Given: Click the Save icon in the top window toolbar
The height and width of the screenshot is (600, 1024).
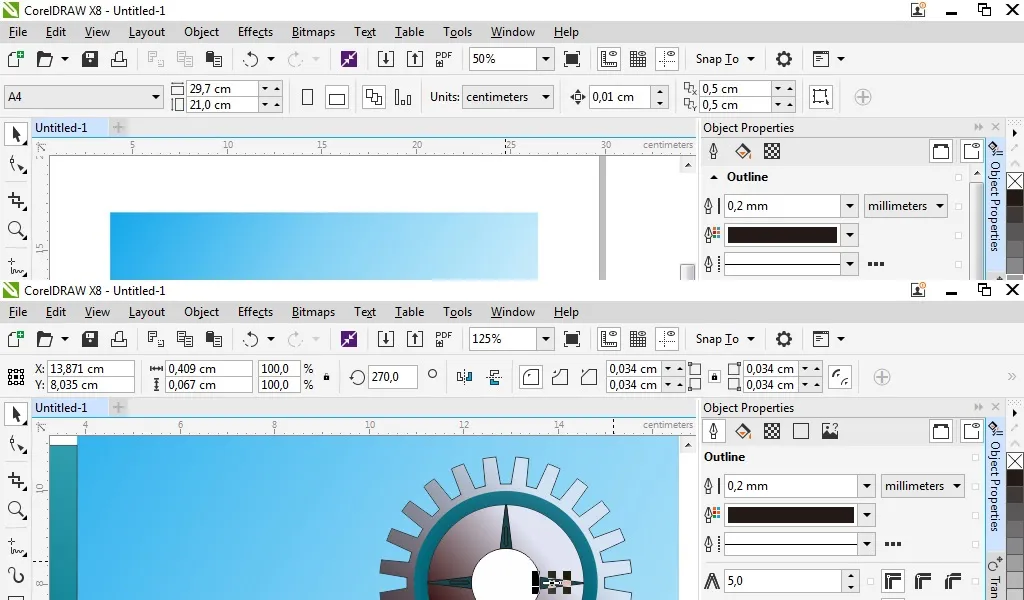Looking at the screenshot, I should [89, 59].
